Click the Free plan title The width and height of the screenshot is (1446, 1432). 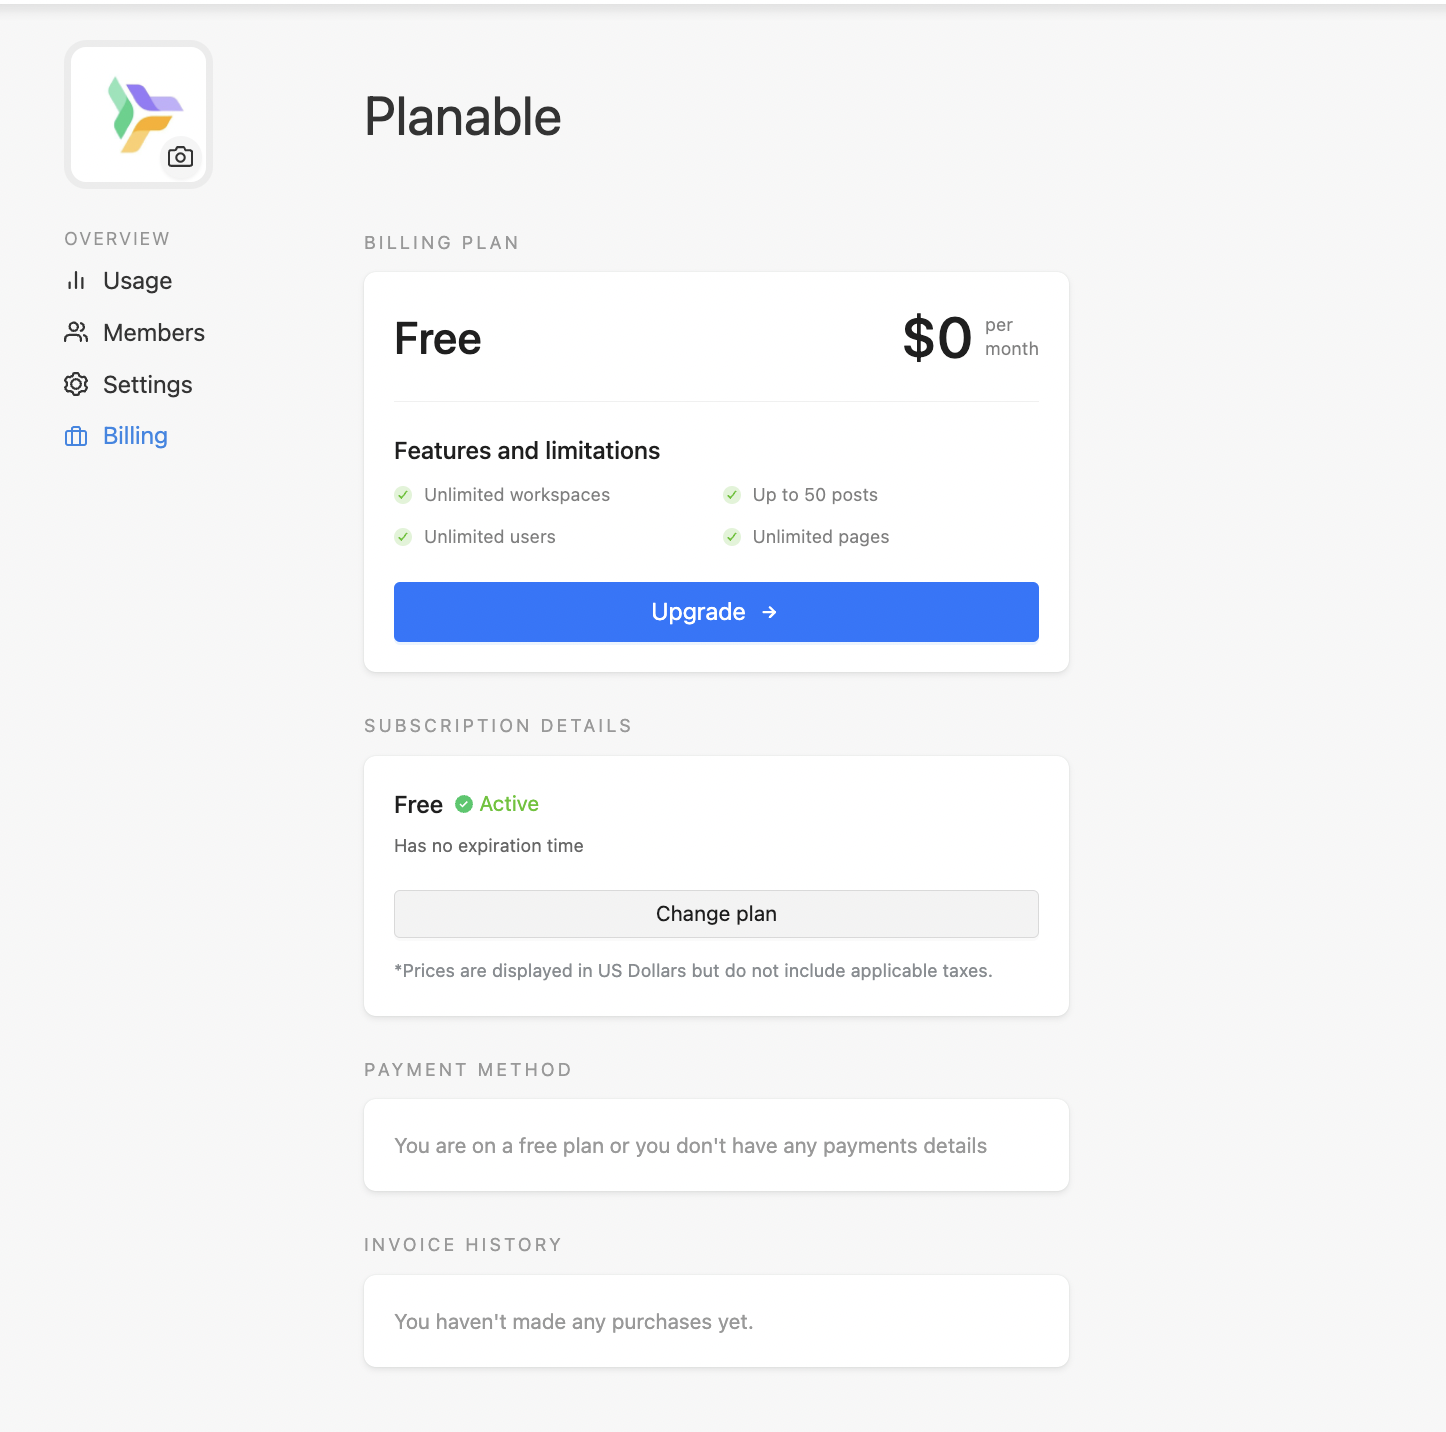click(x=438, y=339)
